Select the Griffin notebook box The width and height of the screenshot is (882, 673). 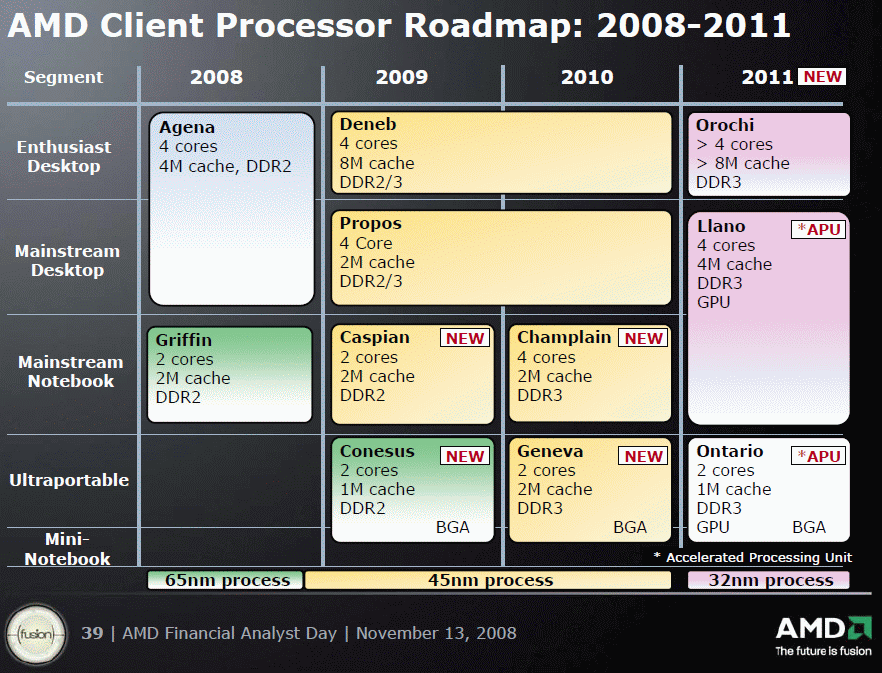pyautogui.click(x=230, y=374)
